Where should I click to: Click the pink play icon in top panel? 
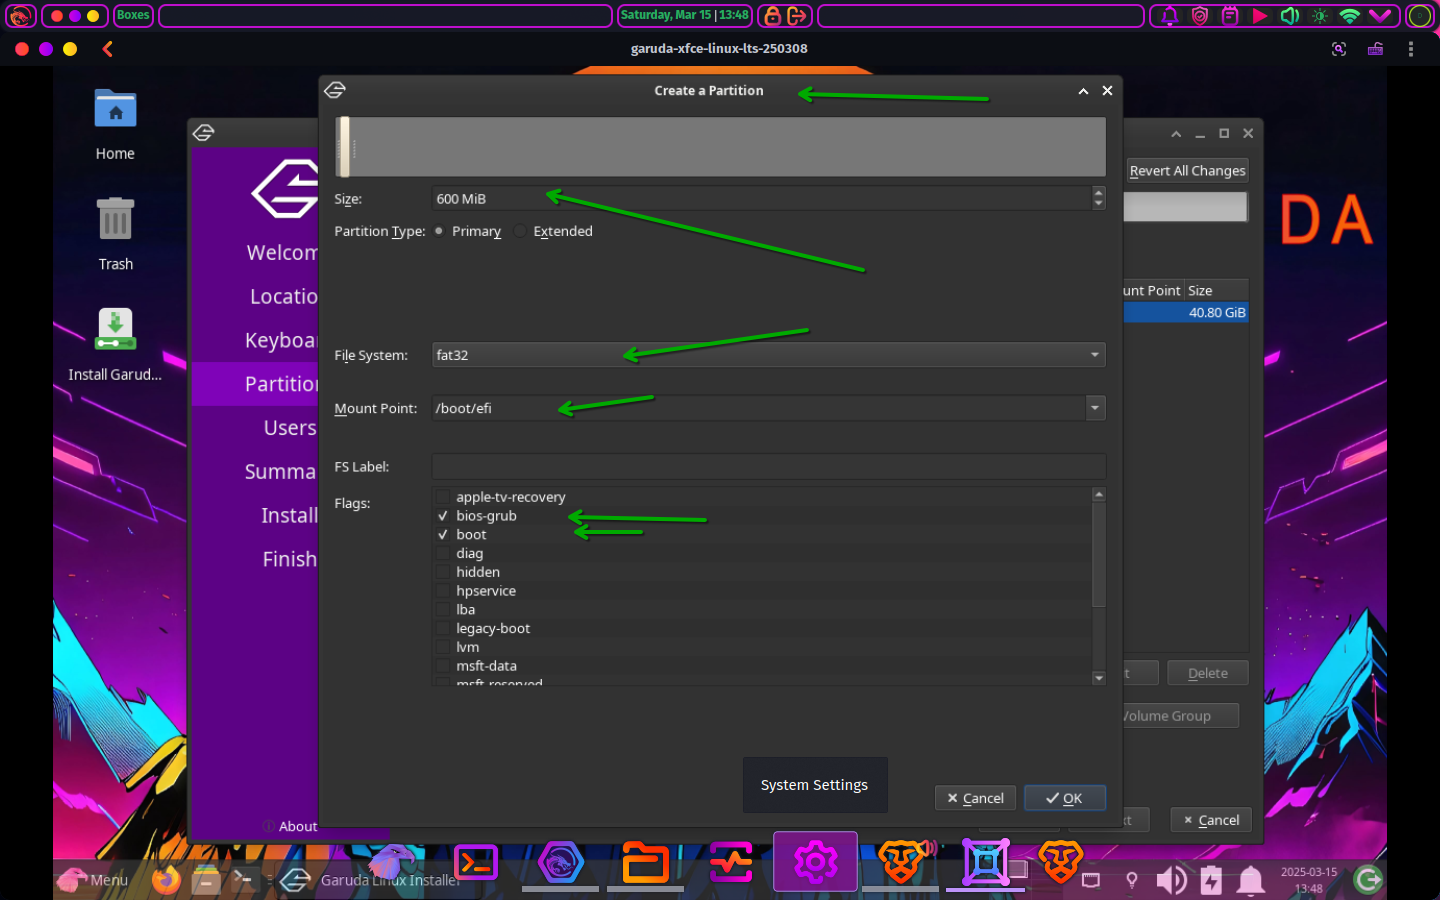click(1260, 15)
